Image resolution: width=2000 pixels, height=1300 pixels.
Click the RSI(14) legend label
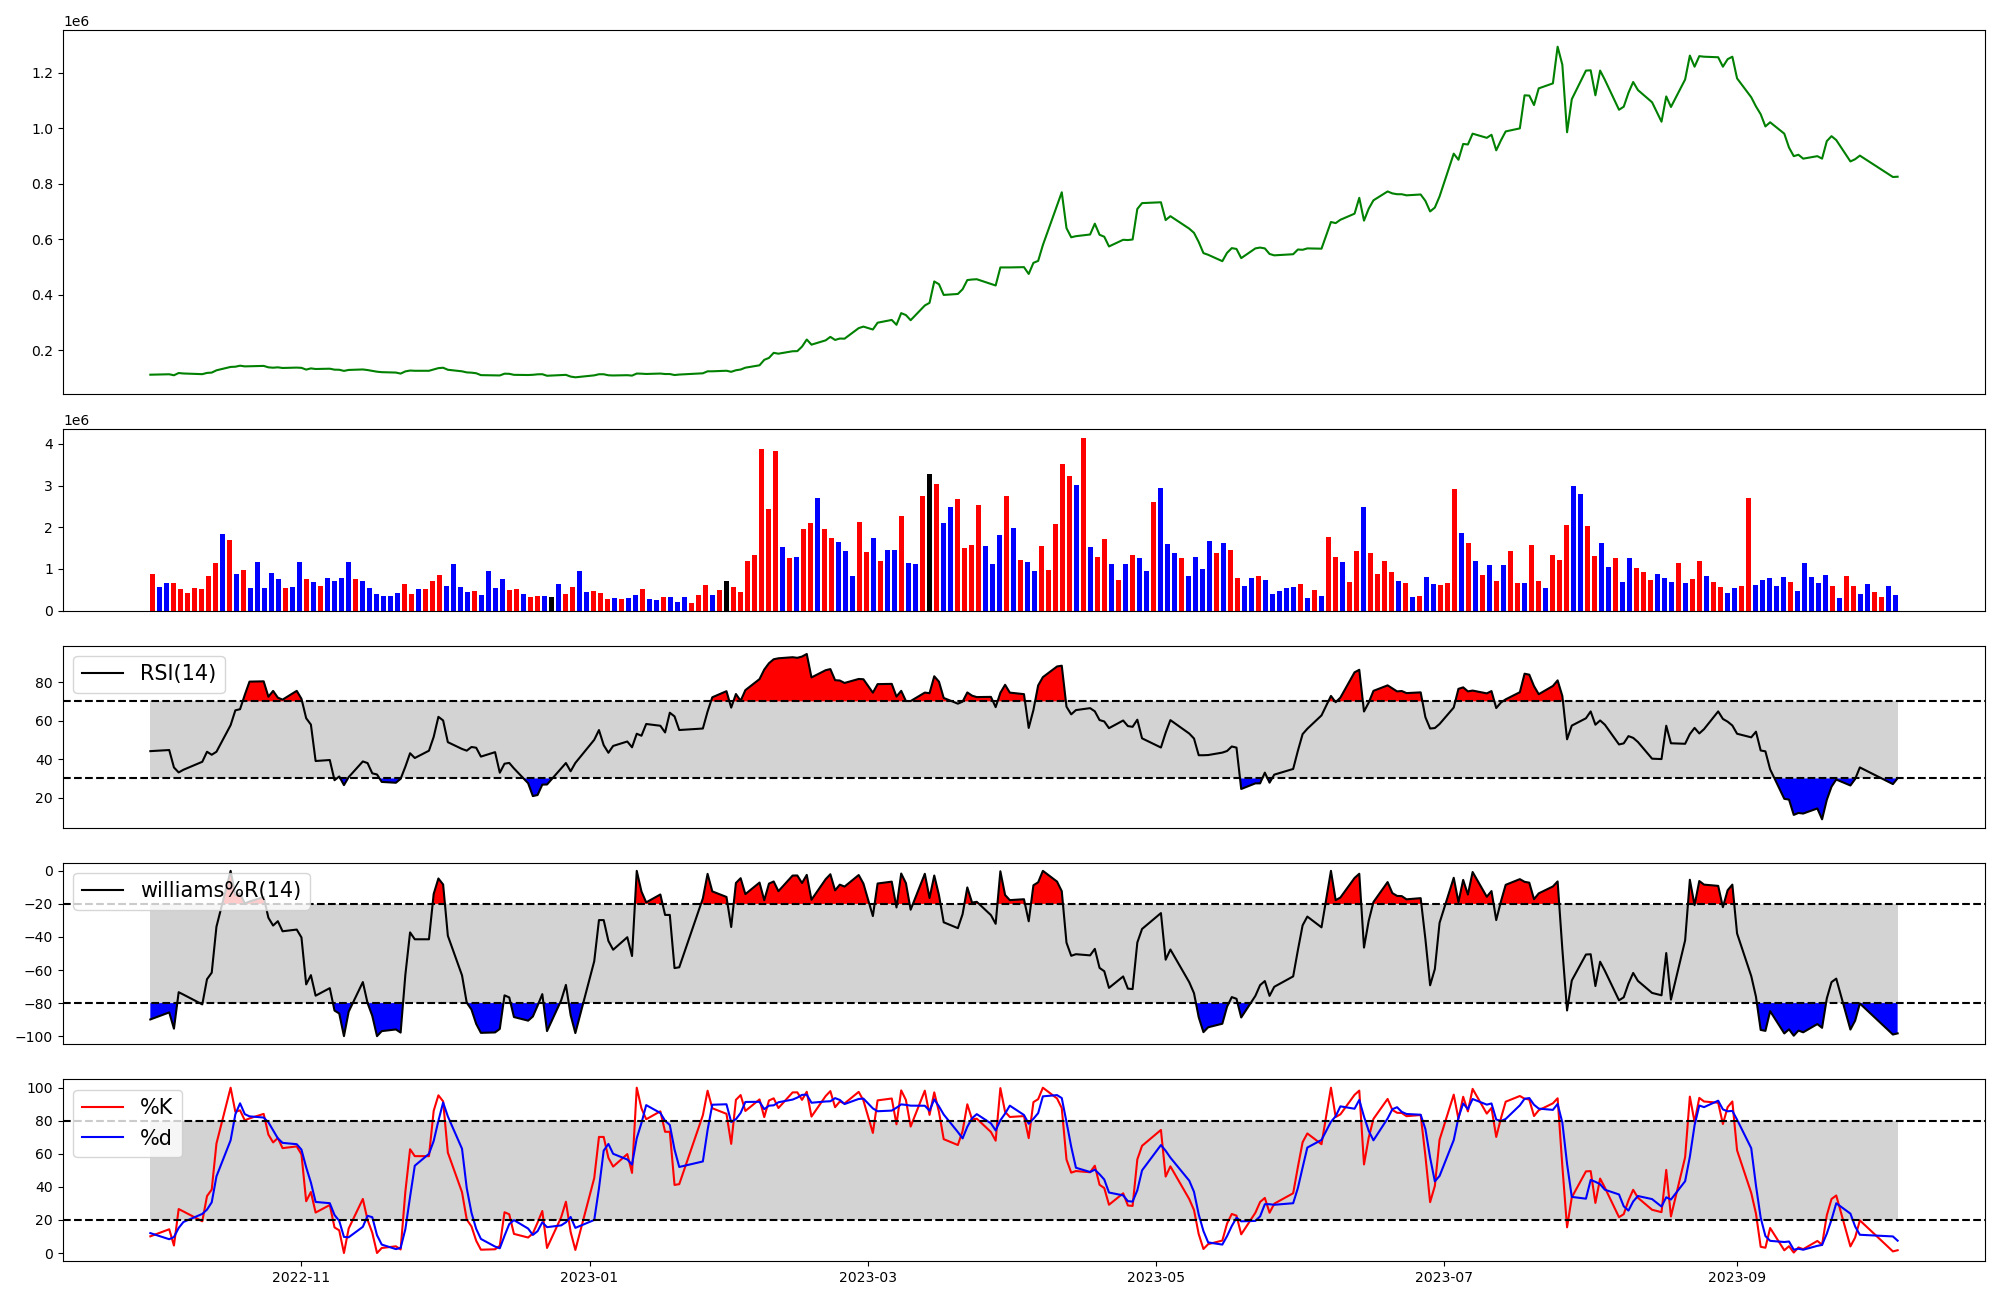(x=177, y=673)
